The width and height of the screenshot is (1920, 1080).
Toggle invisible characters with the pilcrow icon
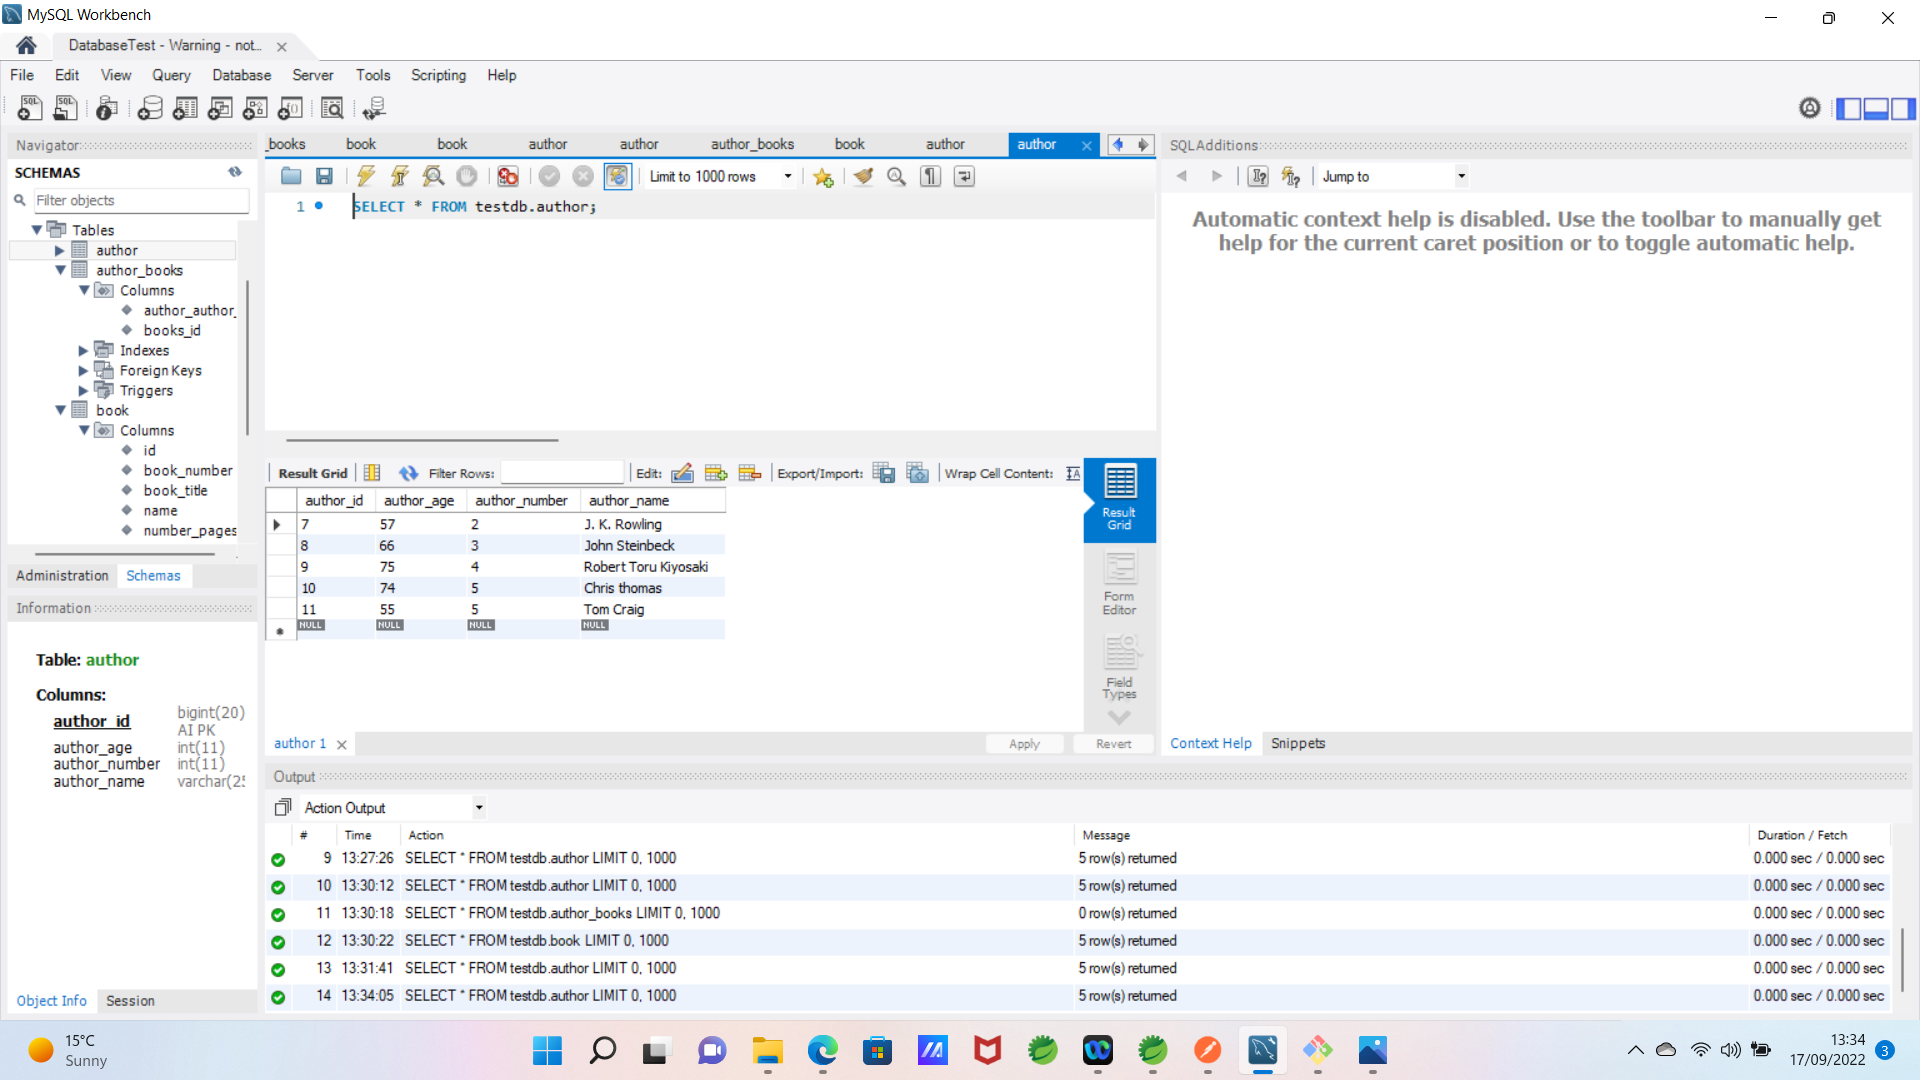[931, 177]
